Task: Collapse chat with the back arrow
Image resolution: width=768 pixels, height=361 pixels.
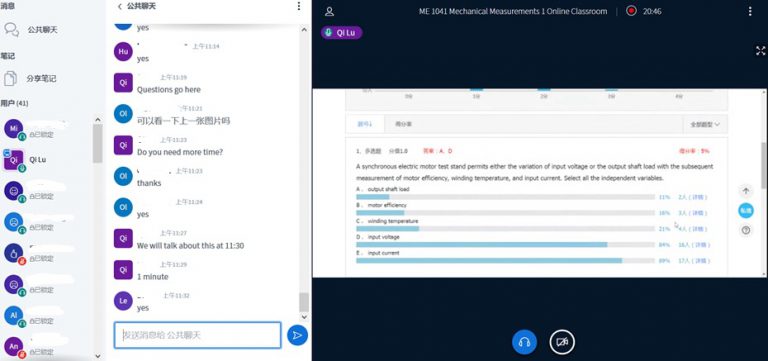Action: 120,6
